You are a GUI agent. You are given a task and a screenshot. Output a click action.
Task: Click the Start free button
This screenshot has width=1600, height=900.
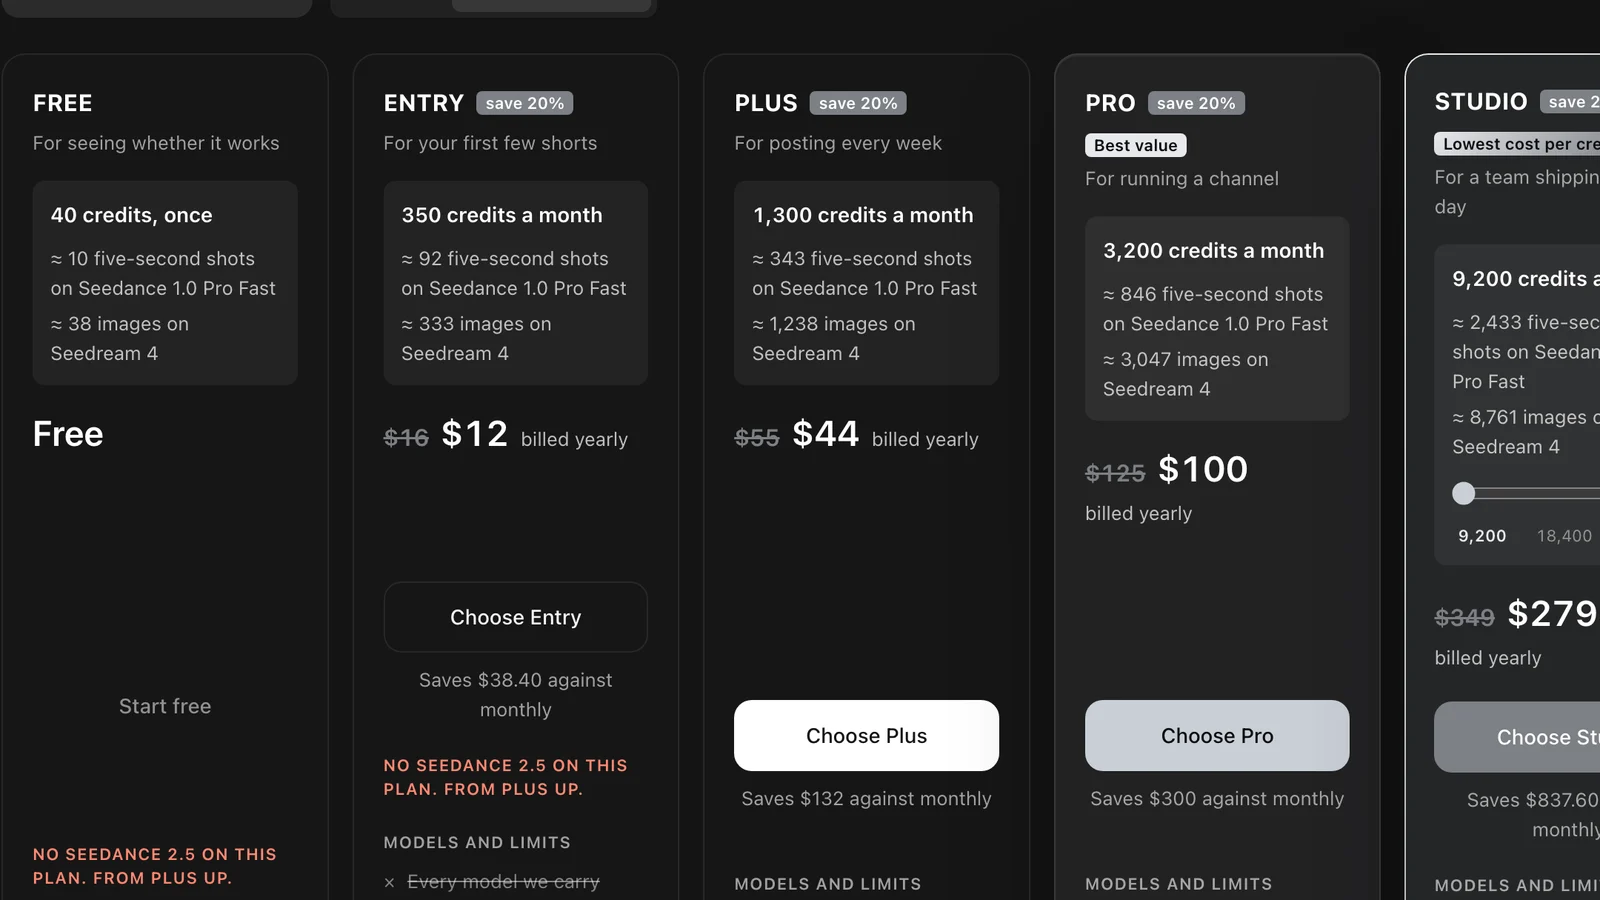tap(165, 706)
